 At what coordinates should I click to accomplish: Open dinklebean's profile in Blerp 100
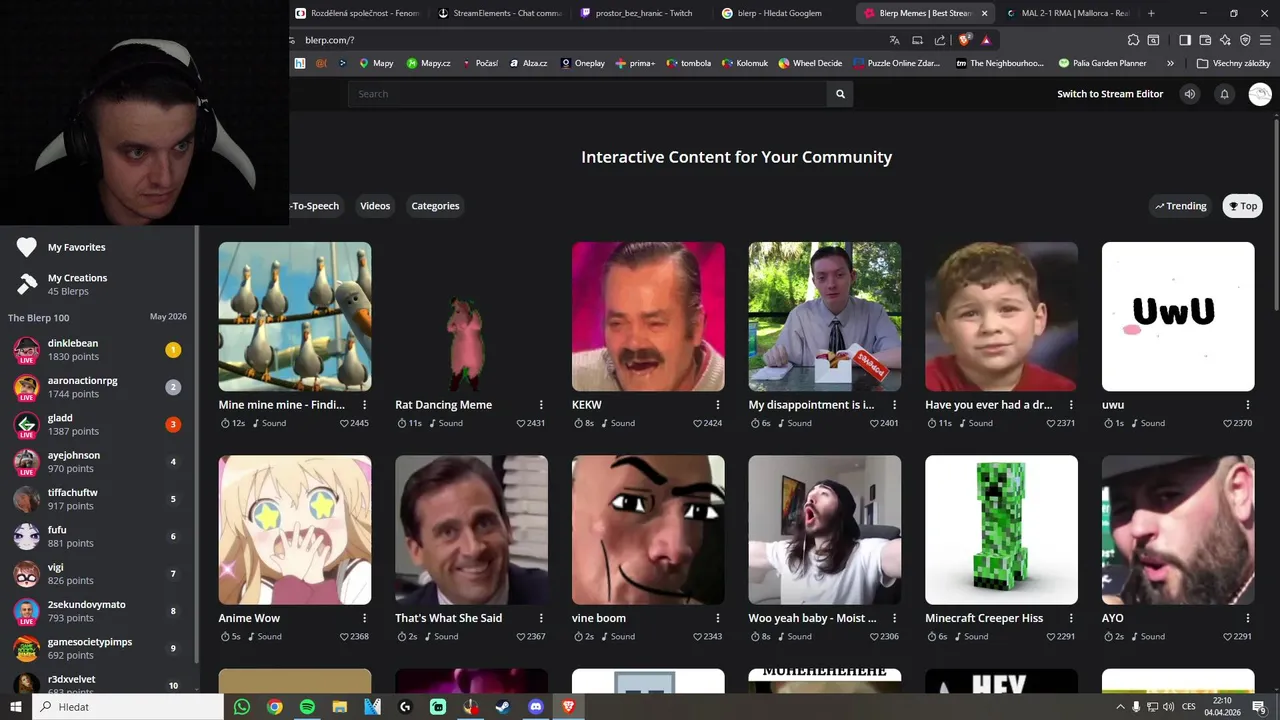[x=97, y=350]
